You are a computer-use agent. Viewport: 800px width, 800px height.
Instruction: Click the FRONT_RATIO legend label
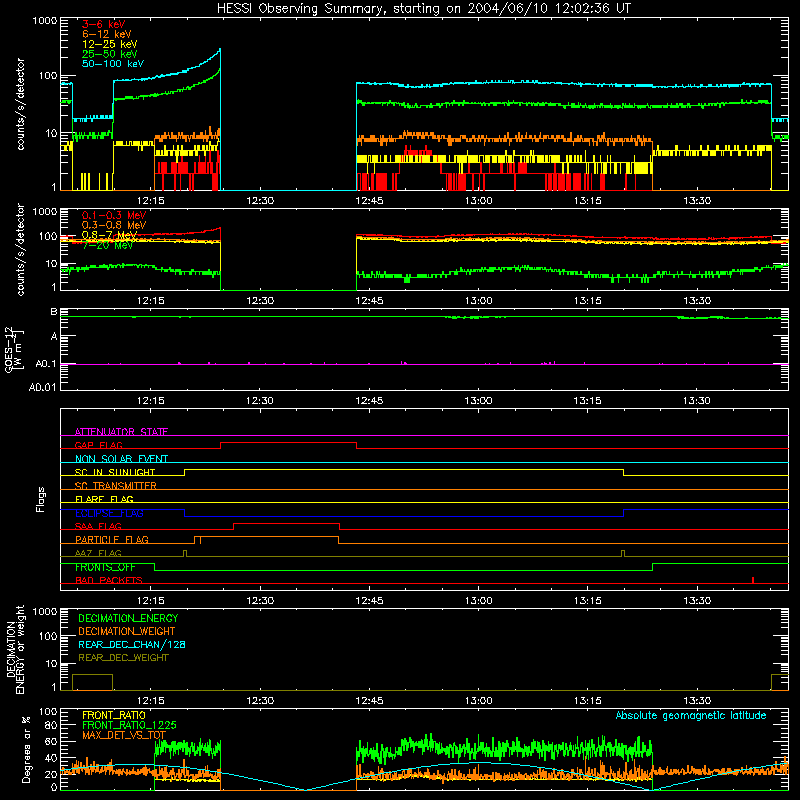(x=114, y=715)
